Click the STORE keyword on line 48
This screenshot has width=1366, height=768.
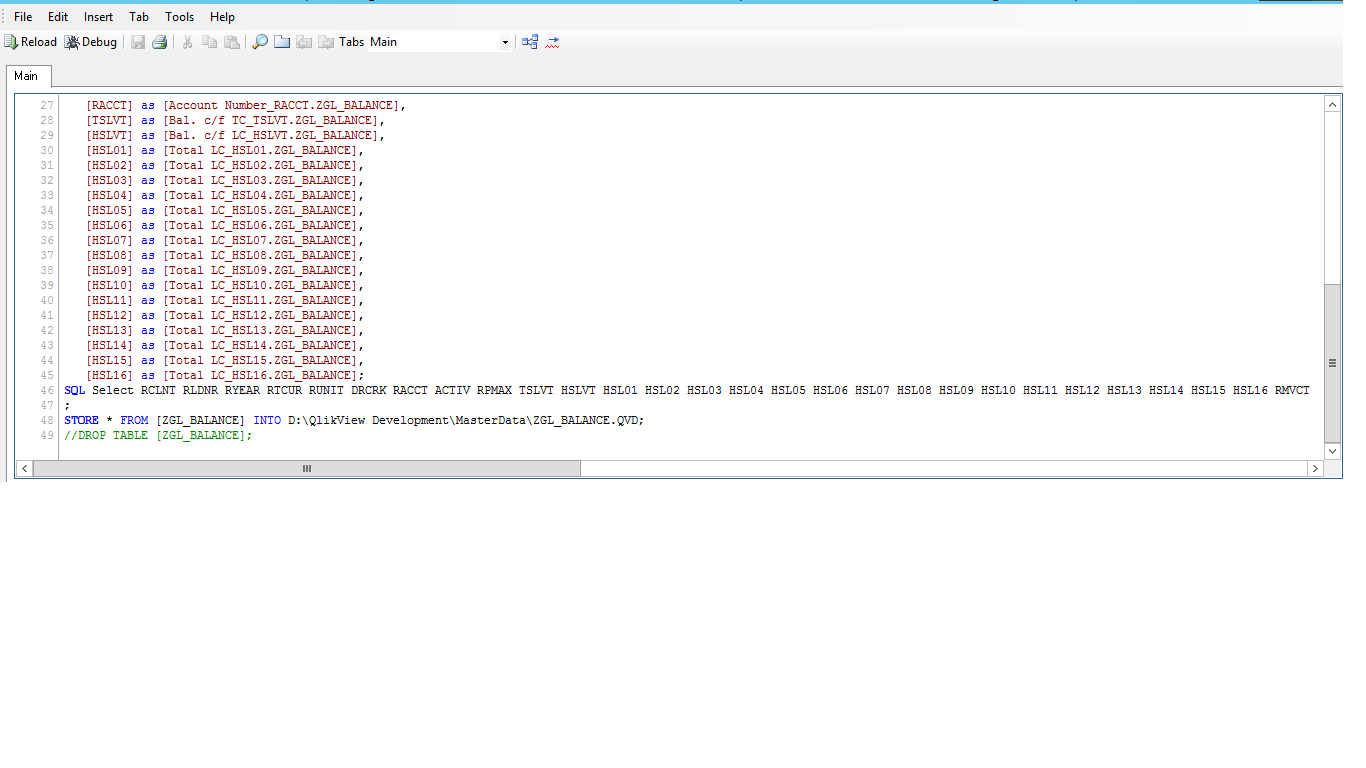[x=82, y=420]
